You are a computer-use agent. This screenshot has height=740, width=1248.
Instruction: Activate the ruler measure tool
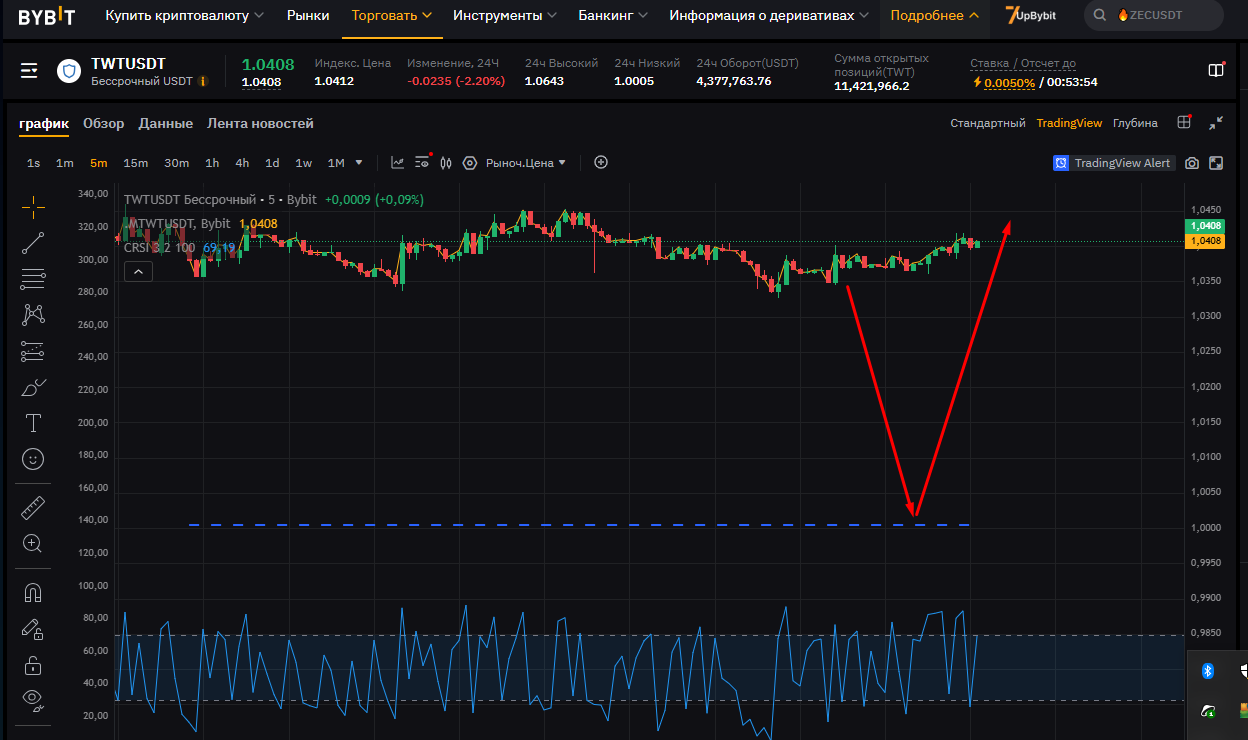pyautogui.click(x=33, y=508)
